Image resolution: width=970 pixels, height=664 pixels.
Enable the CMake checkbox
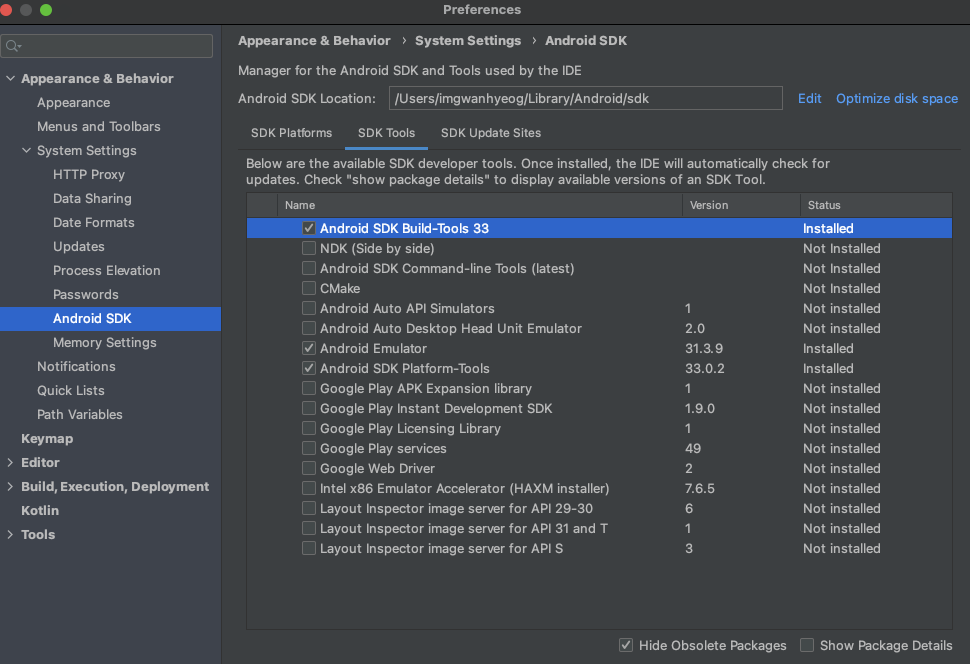click(309, 288)
